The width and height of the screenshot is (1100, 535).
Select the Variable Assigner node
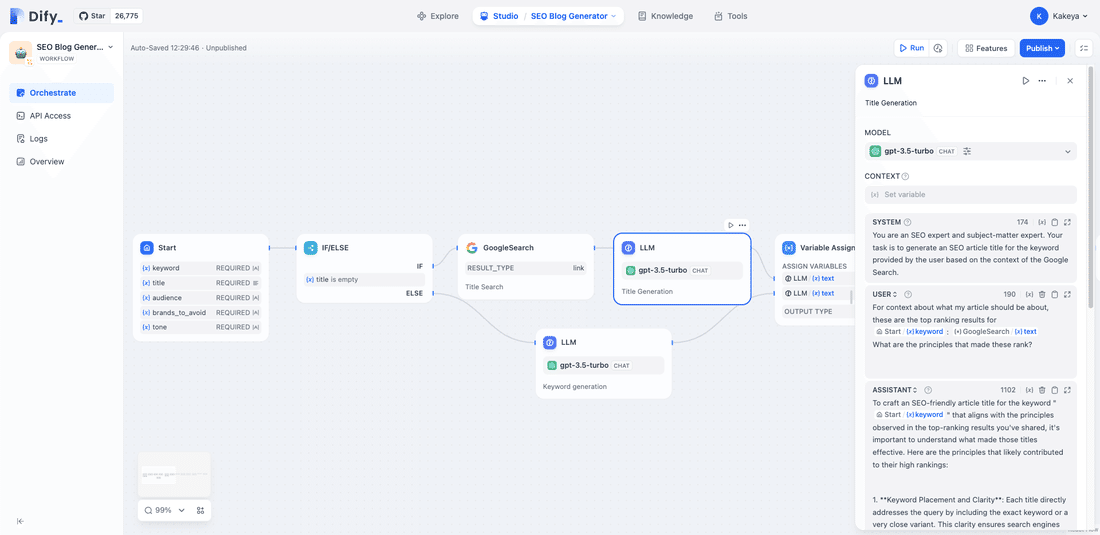[x=815, y=279]
